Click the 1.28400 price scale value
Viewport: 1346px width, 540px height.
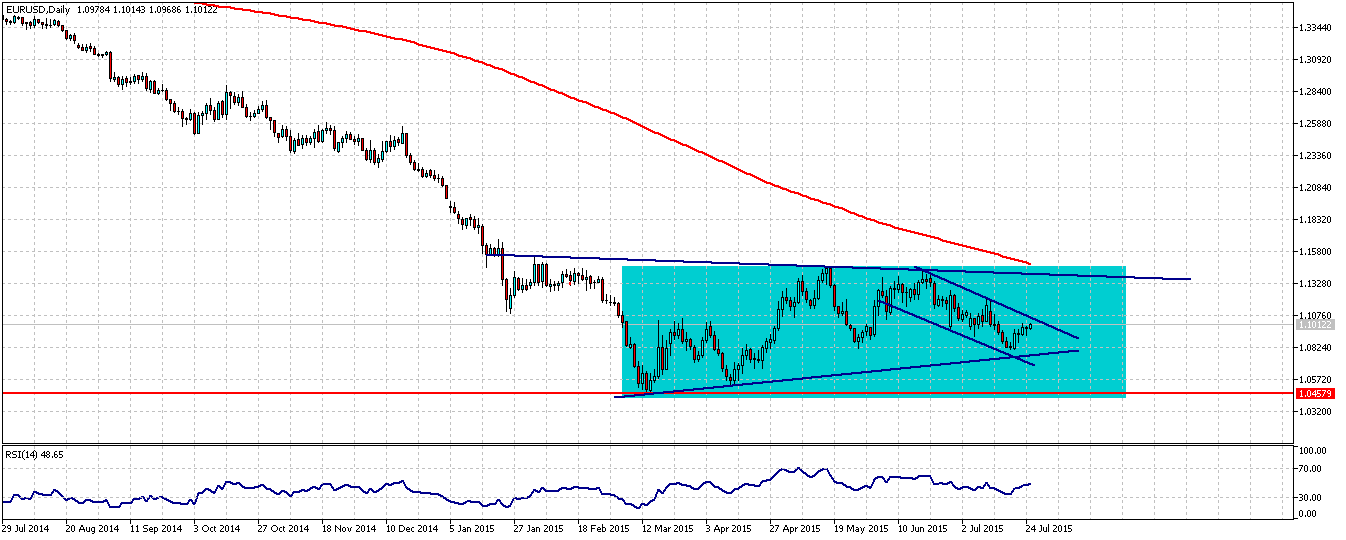pyautogui.click(x=1315, y=91)
